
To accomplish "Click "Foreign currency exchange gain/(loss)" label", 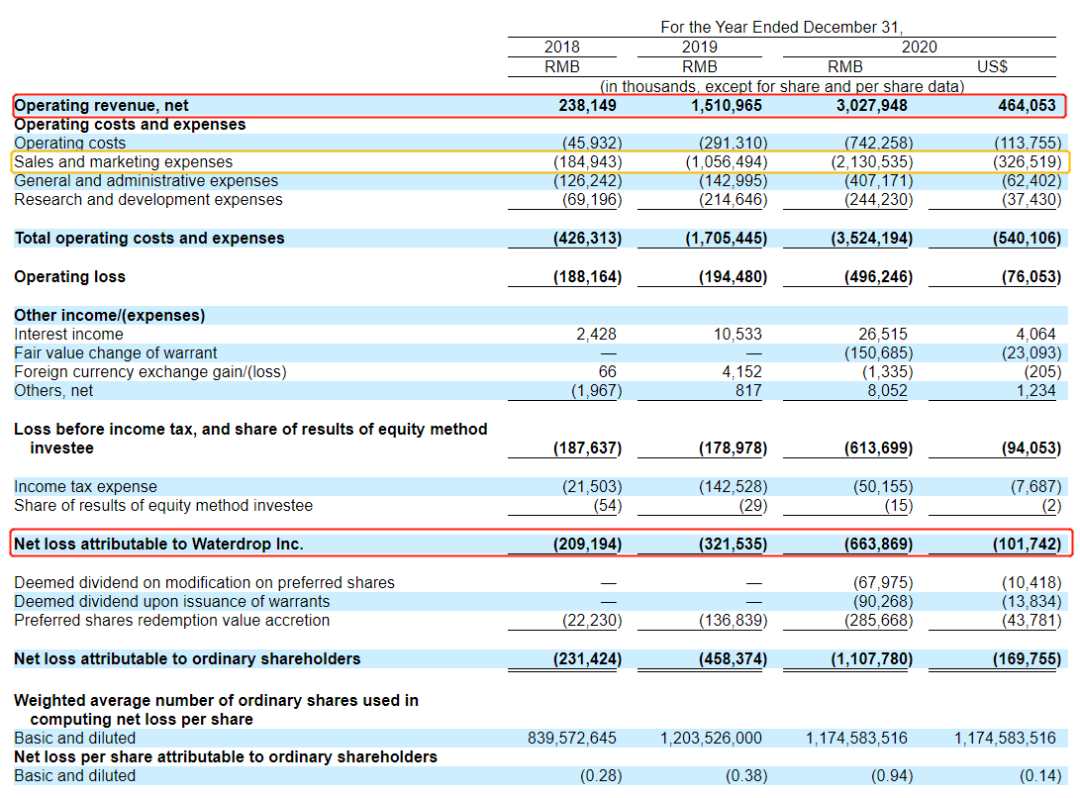I will [150, 372].
